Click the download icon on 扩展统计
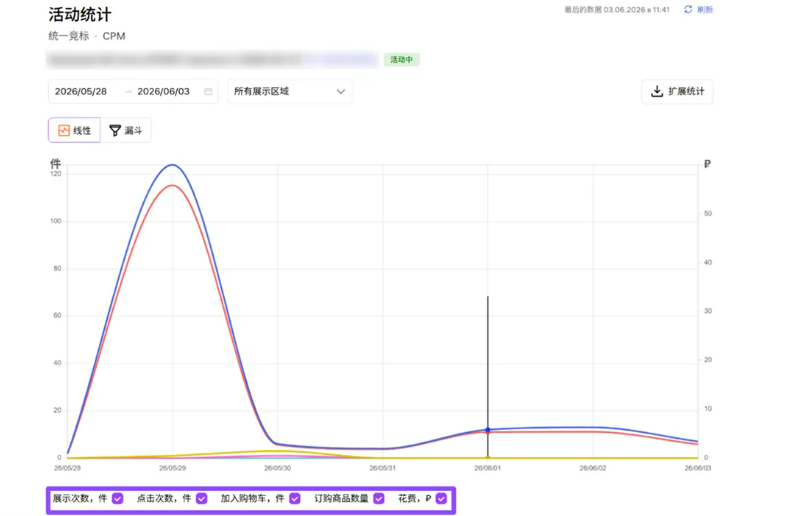 tap(657, 91)
